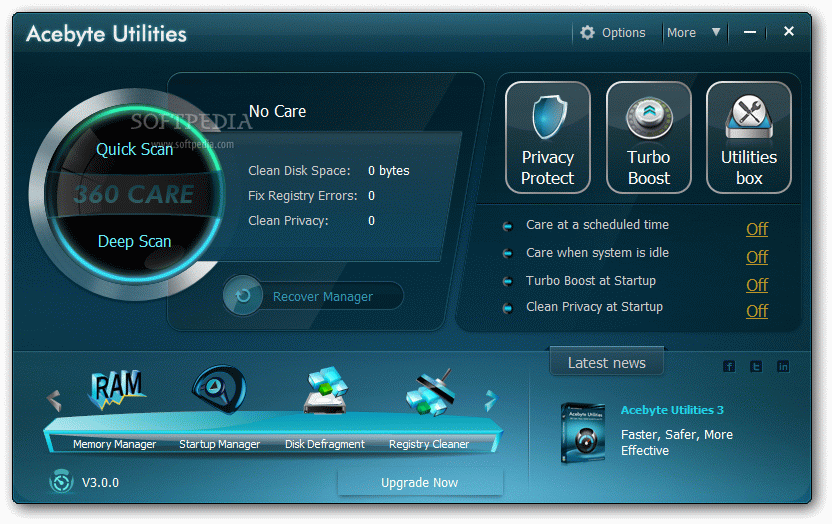Start a Quick Scan
This screenshot has width=832, height=524.
point(134,150)
